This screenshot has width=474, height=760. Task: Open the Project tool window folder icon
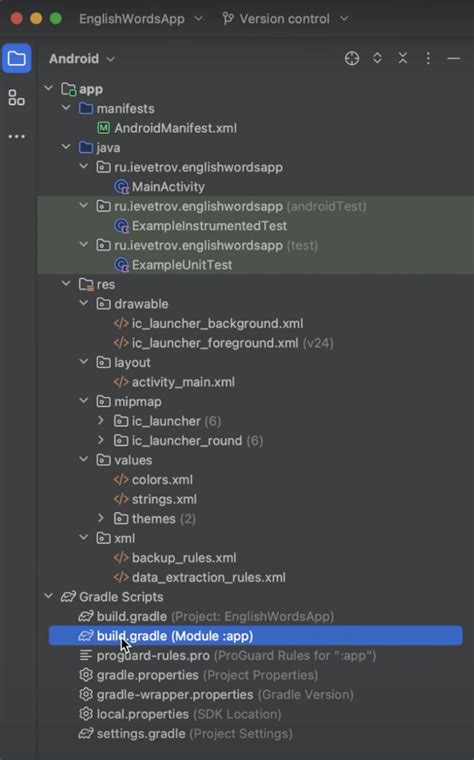pyautogui.click(x=16, y=59)
